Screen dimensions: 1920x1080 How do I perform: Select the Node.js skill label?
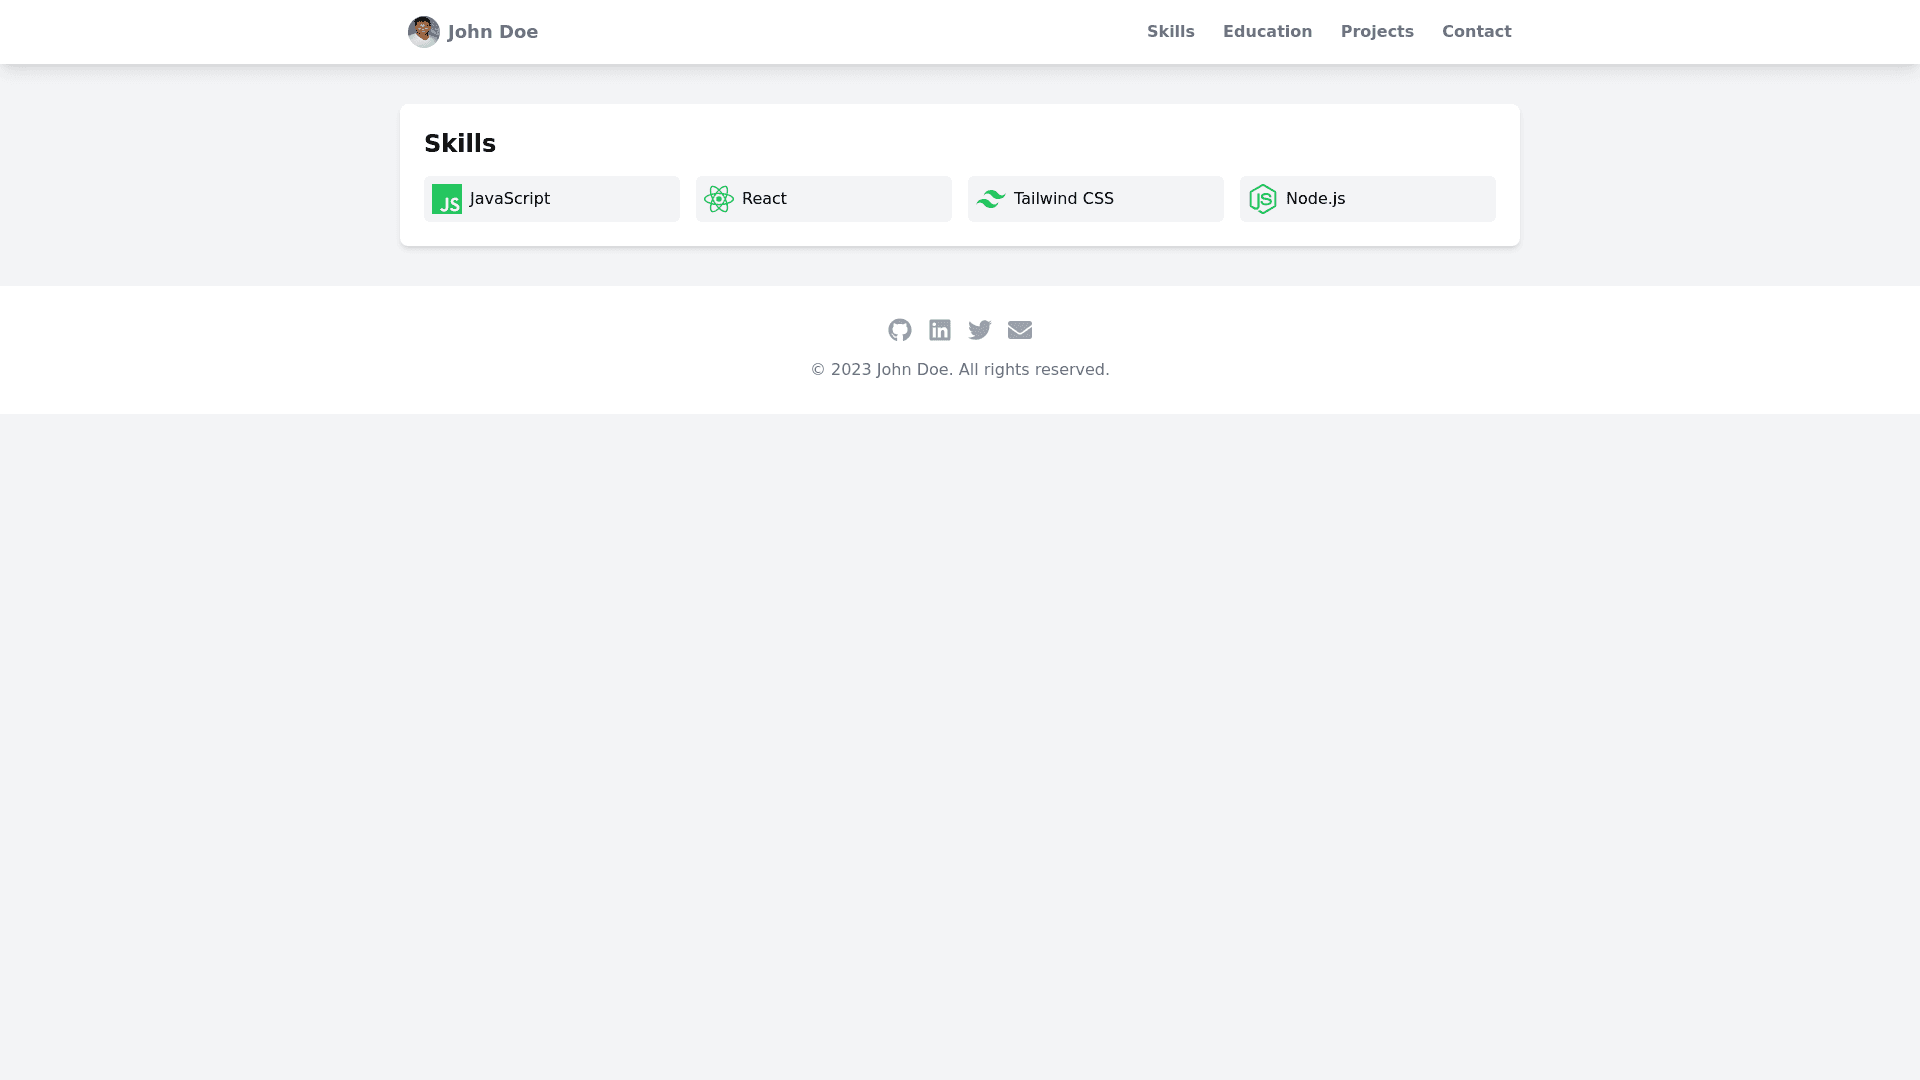point(1315,199)
